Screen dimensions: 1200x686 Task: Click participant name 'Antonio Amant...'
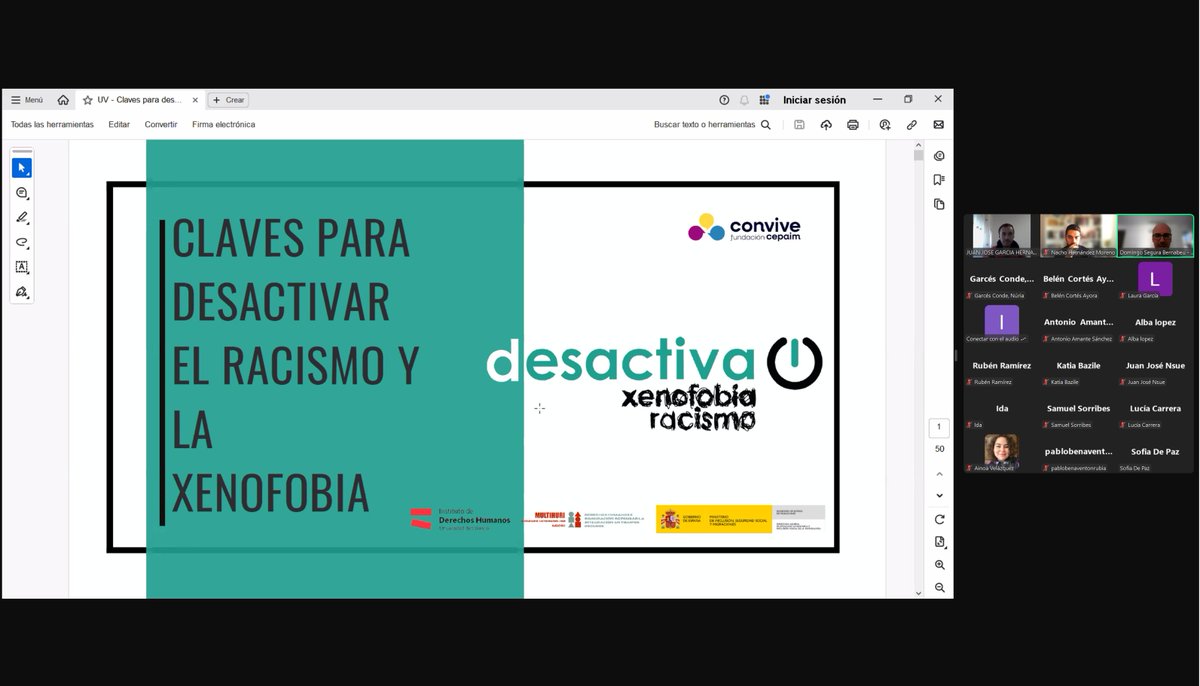pos(1078,322)
